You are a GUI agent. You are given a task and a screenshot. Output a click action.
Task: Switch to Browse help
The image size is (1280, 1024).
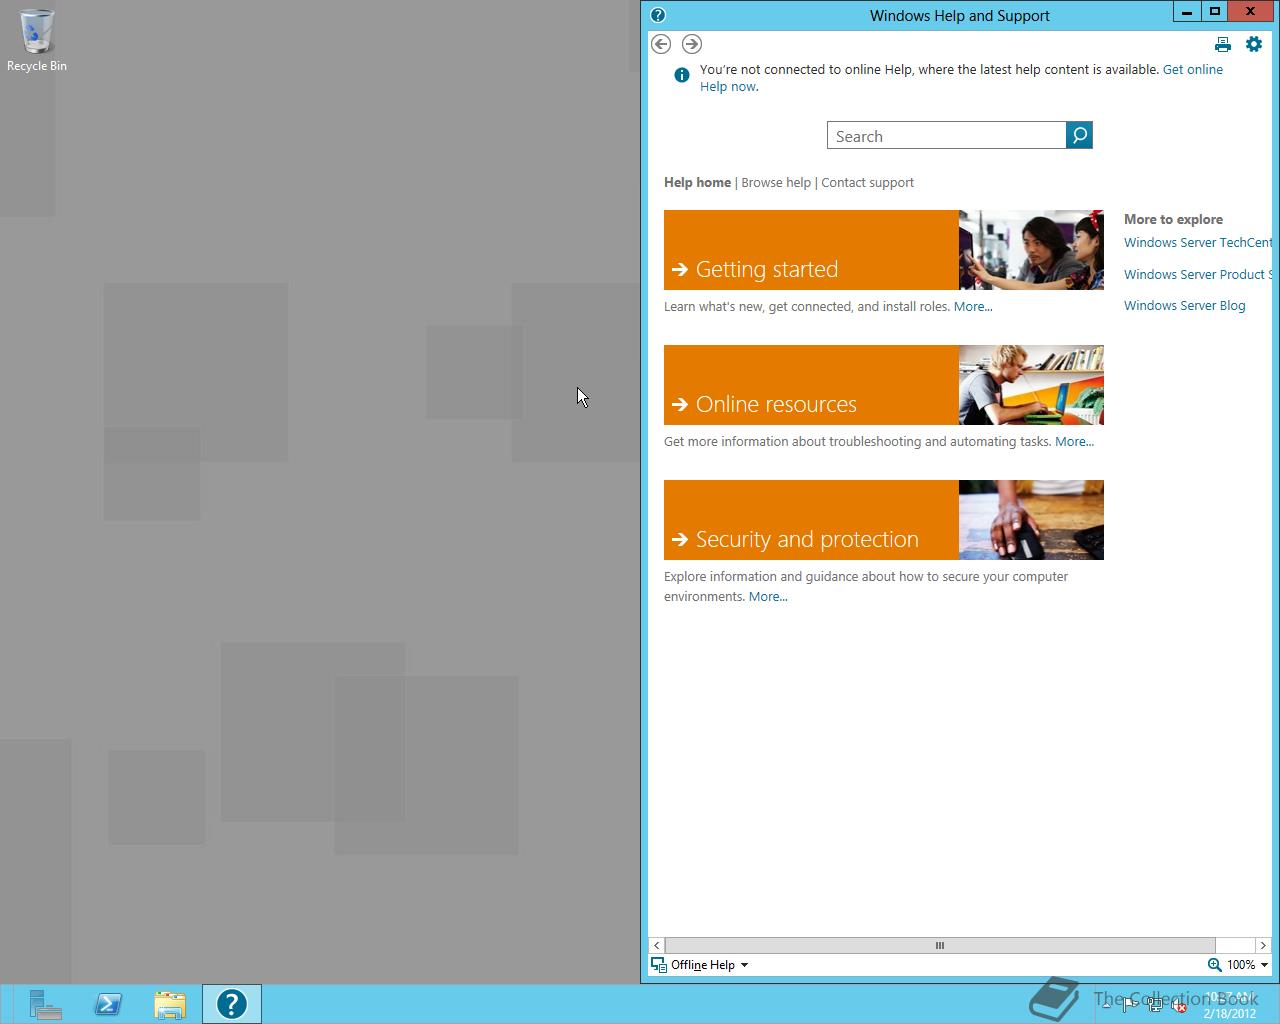776,182
